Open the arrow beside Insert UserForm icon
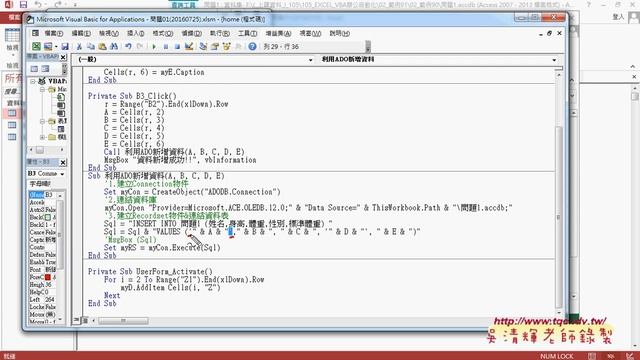This screenshot has height=360, width=640. tap(56, 47)
